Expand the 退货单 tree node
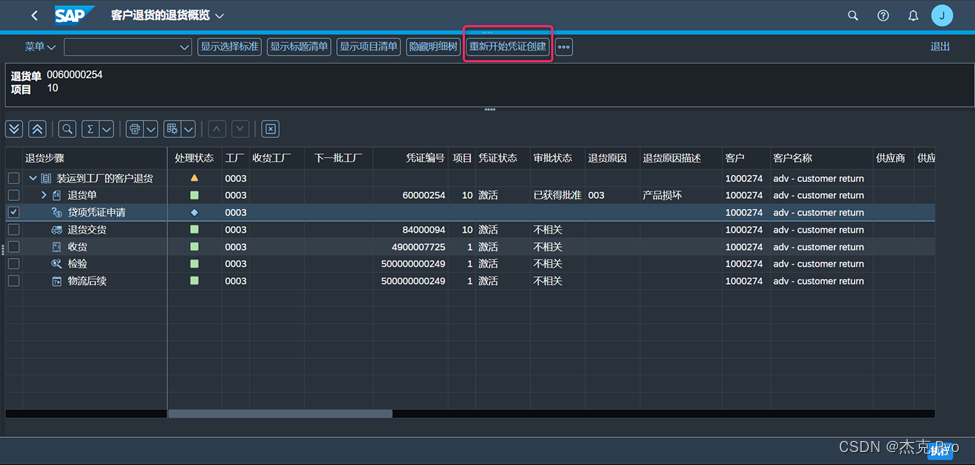 (x=44, y=195)
